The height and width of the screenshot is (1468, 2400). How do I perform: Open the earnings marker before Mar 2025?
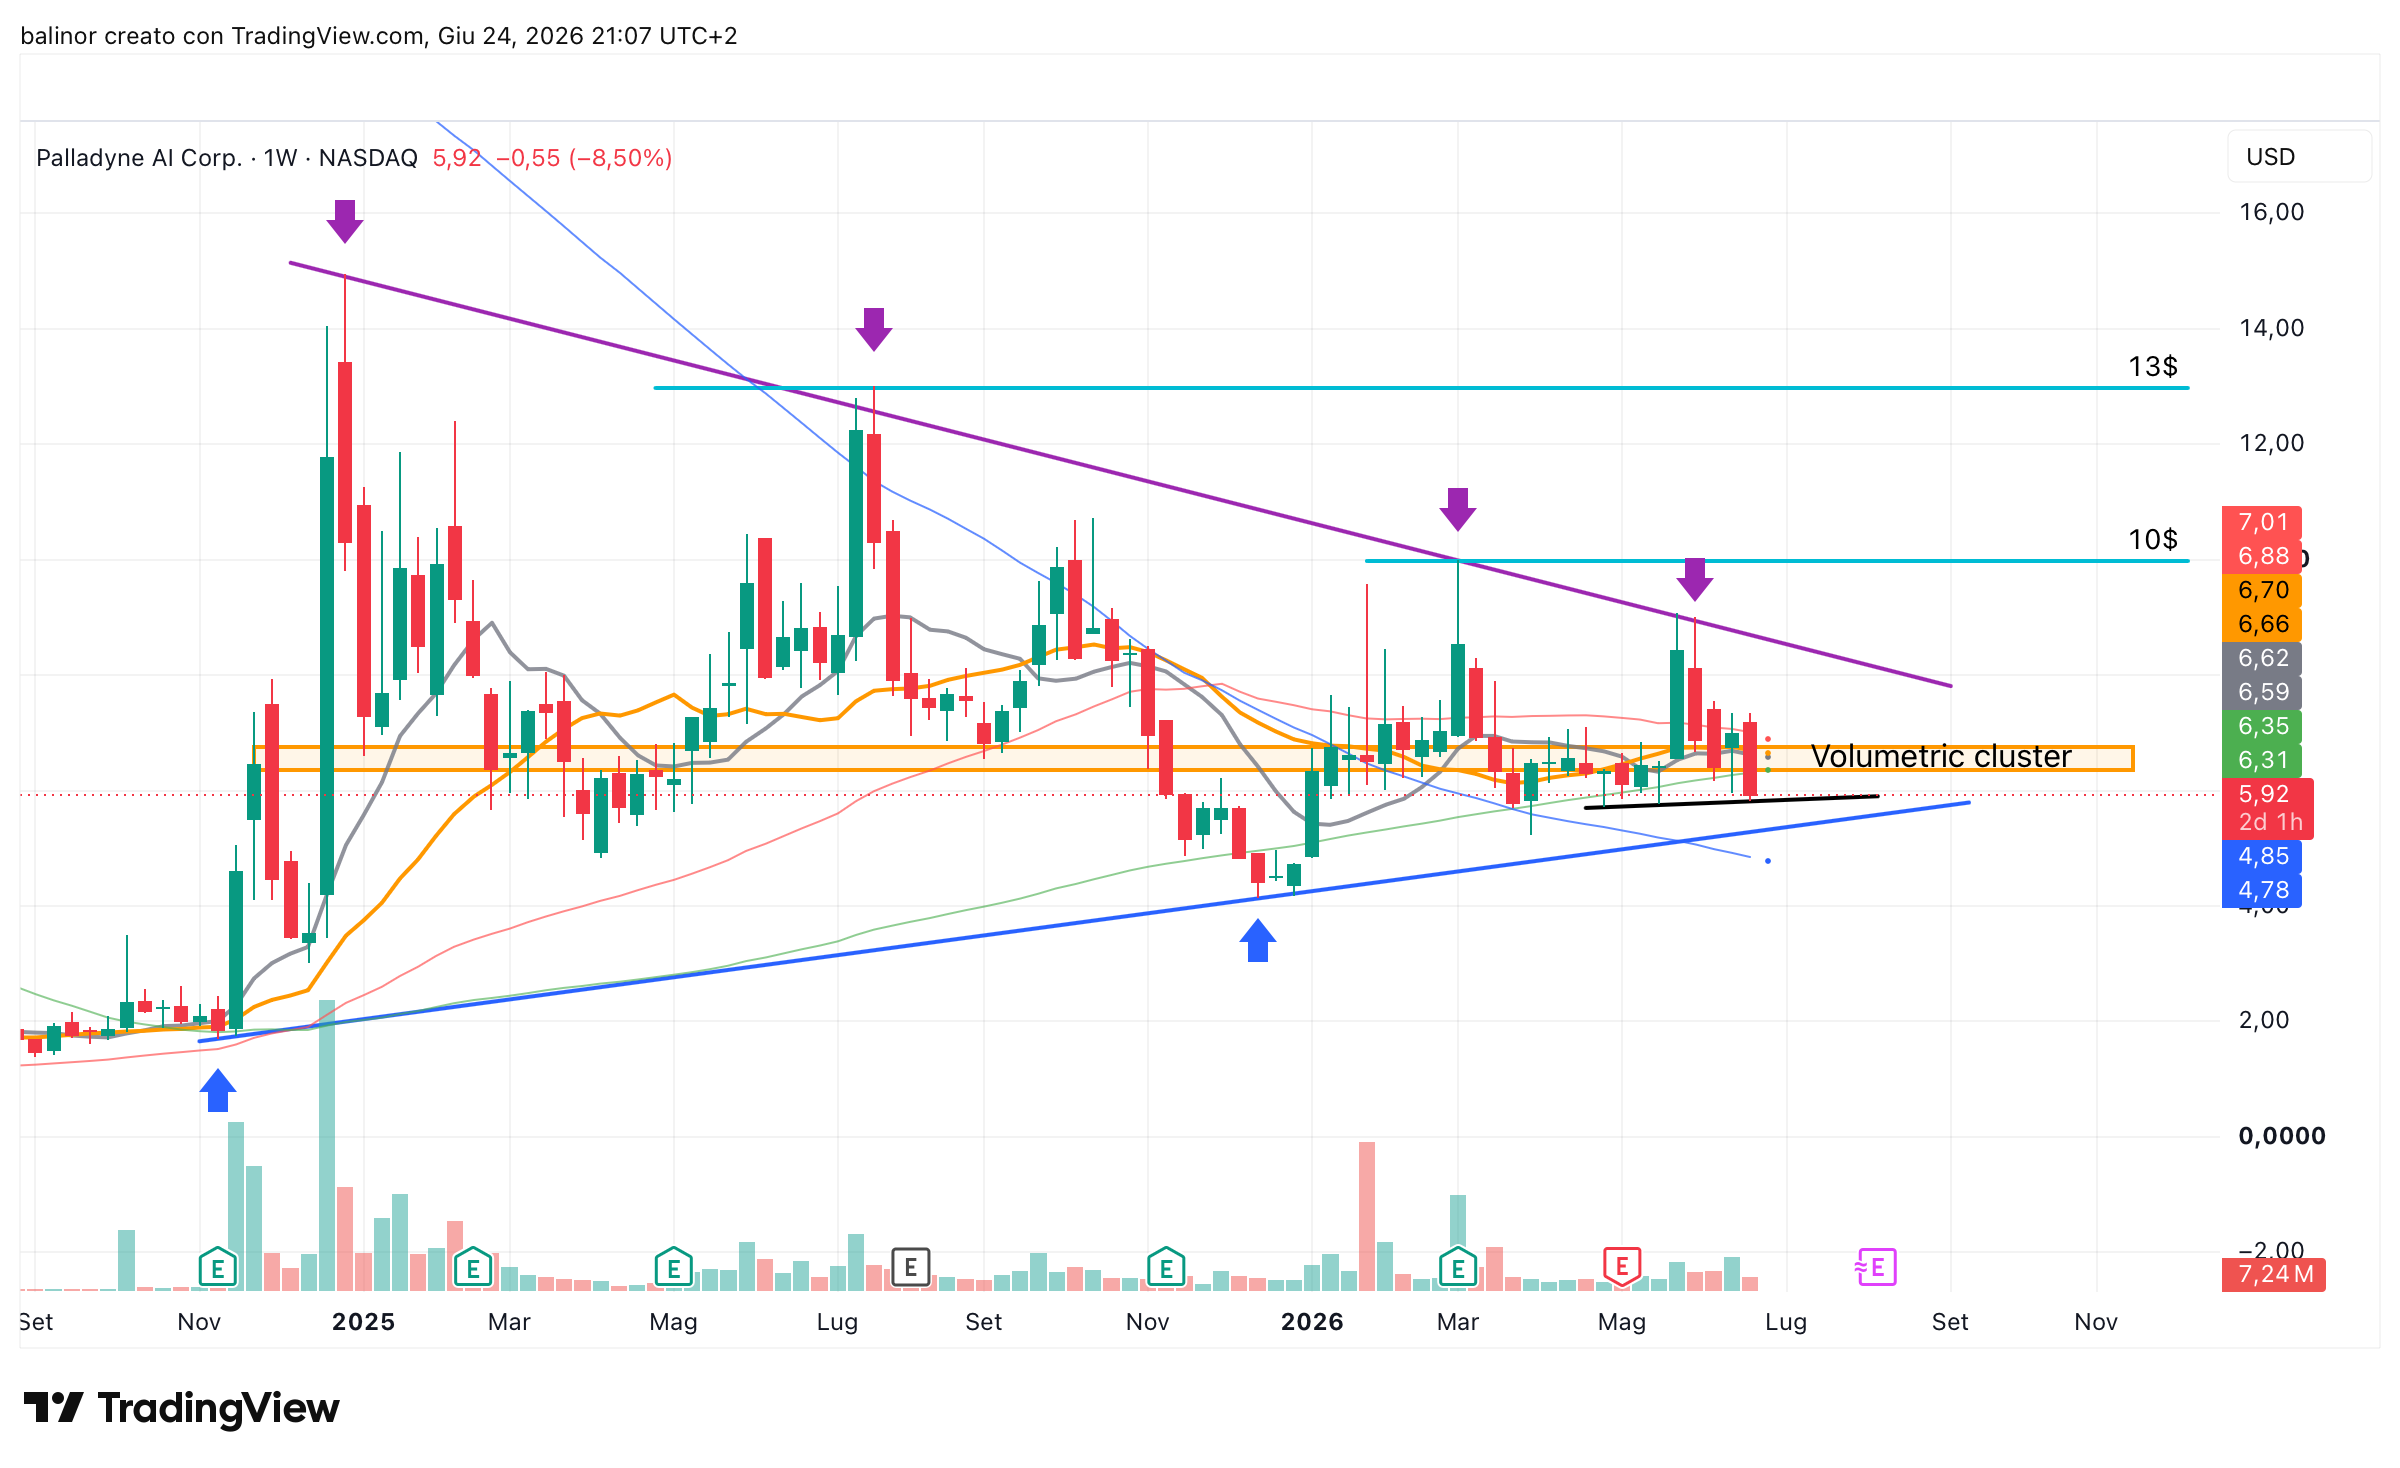click(x=473, y=1269)
